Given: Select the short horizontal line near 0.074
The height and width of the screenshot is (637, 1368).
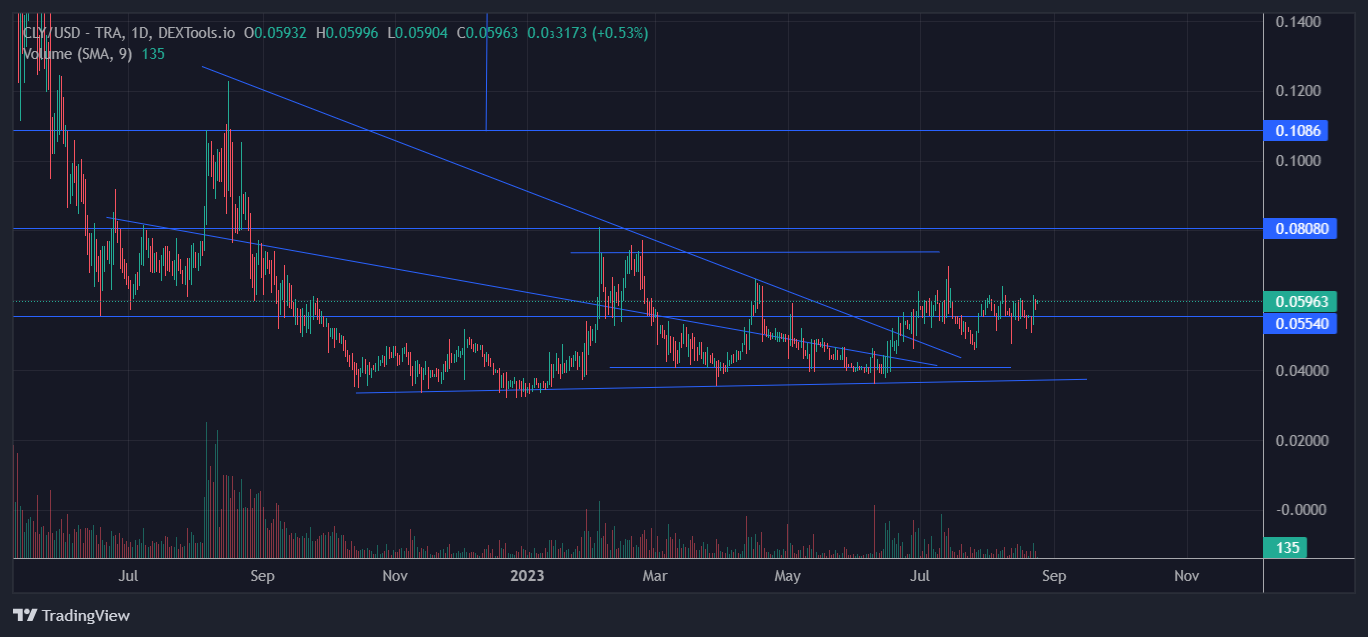Looking at the screenshot, I should [x=755, y=252].
